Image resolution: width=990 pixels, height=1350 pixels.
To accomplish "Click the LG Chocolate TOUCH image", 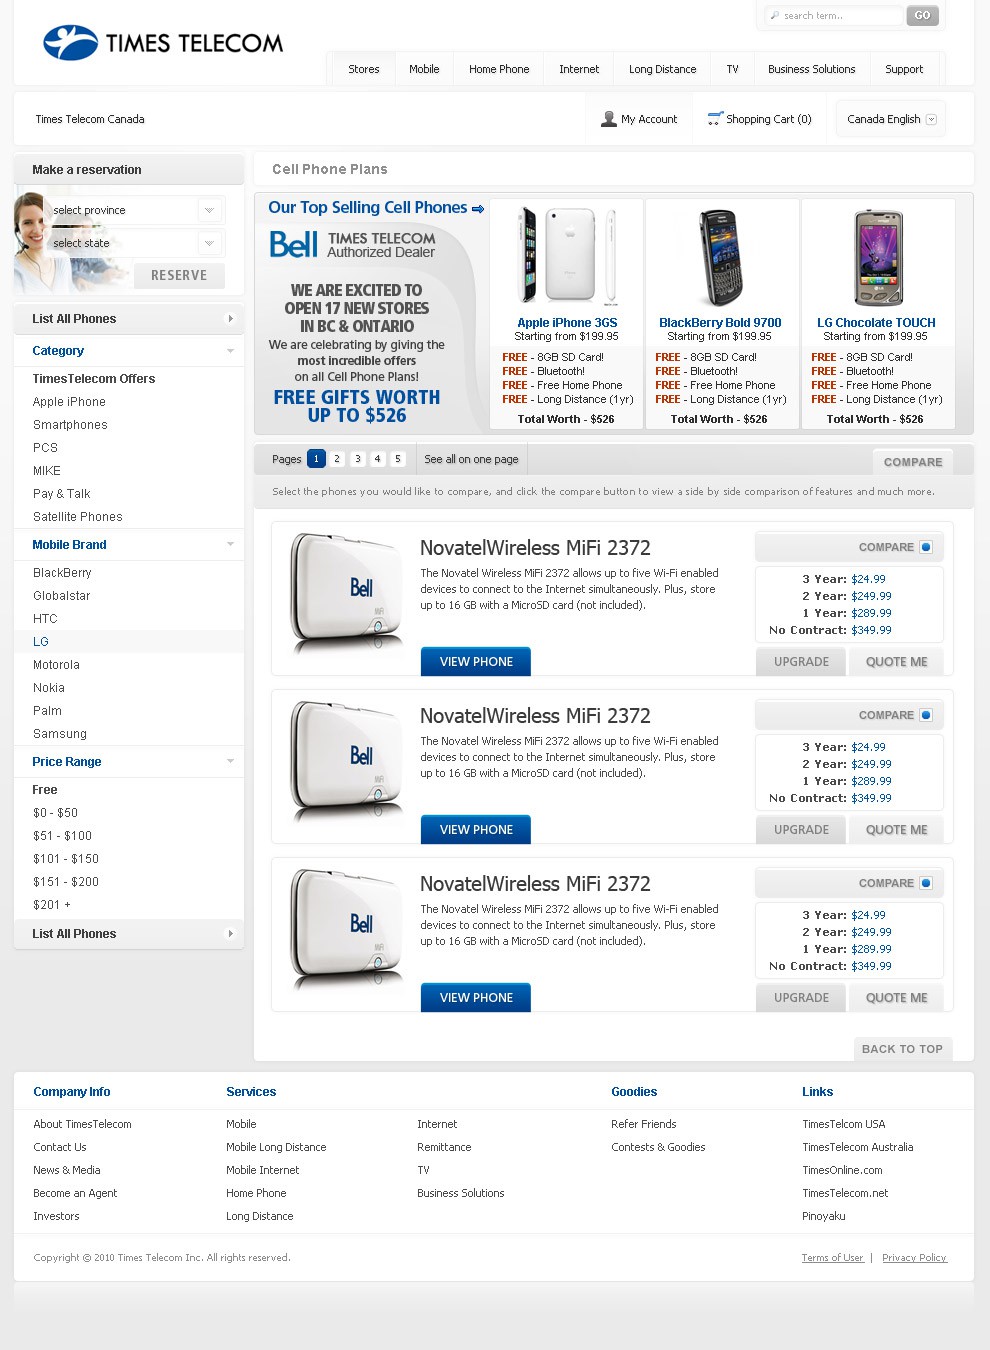I will (878, 257).
